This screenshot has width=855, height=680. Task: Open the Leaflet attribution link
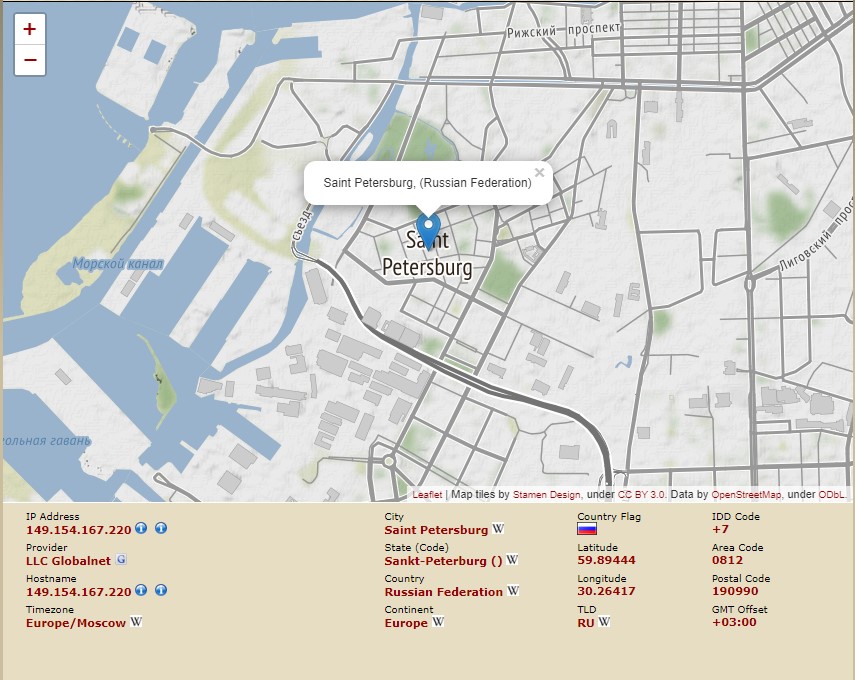point(427,494)
